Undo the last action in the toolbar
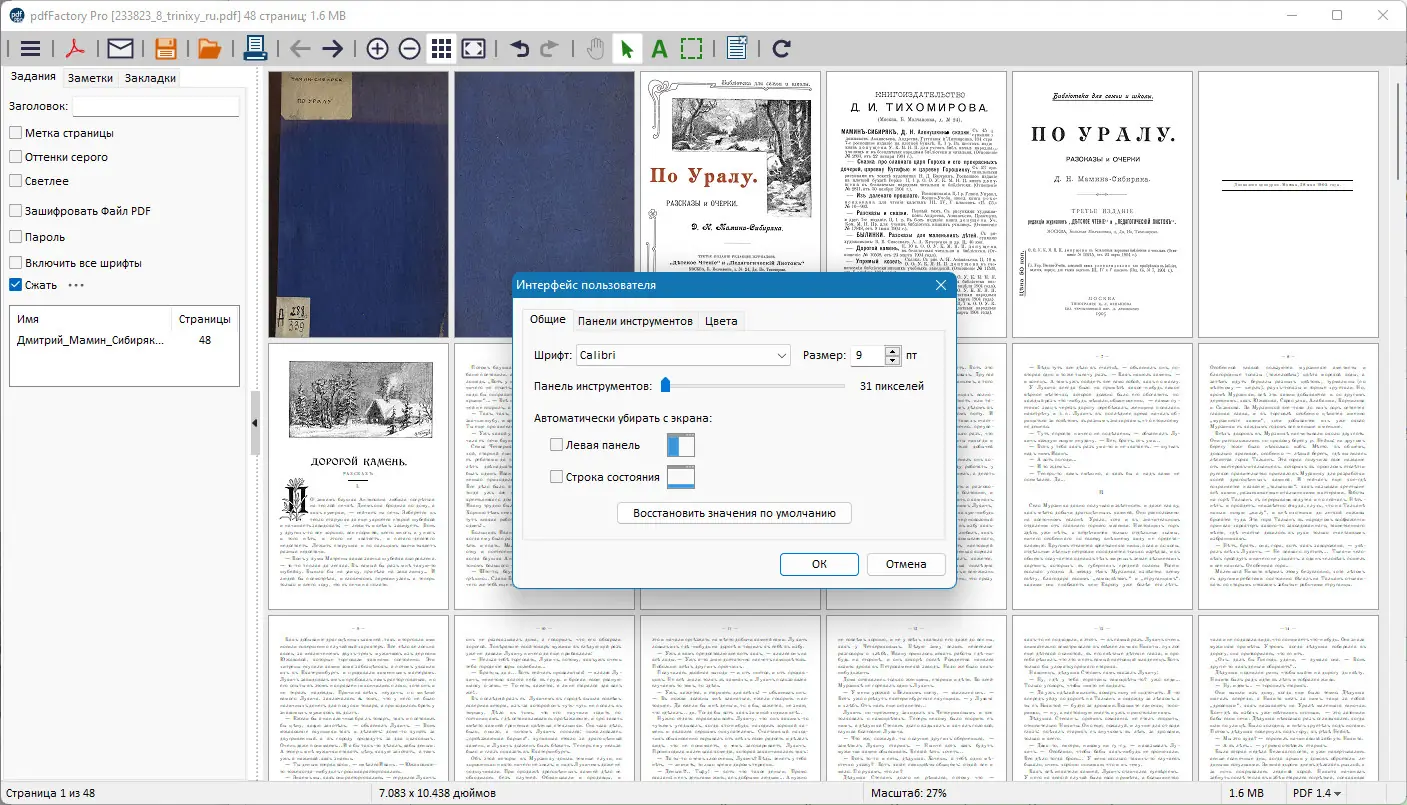The image size is (1407, 805). coord(519,48)
